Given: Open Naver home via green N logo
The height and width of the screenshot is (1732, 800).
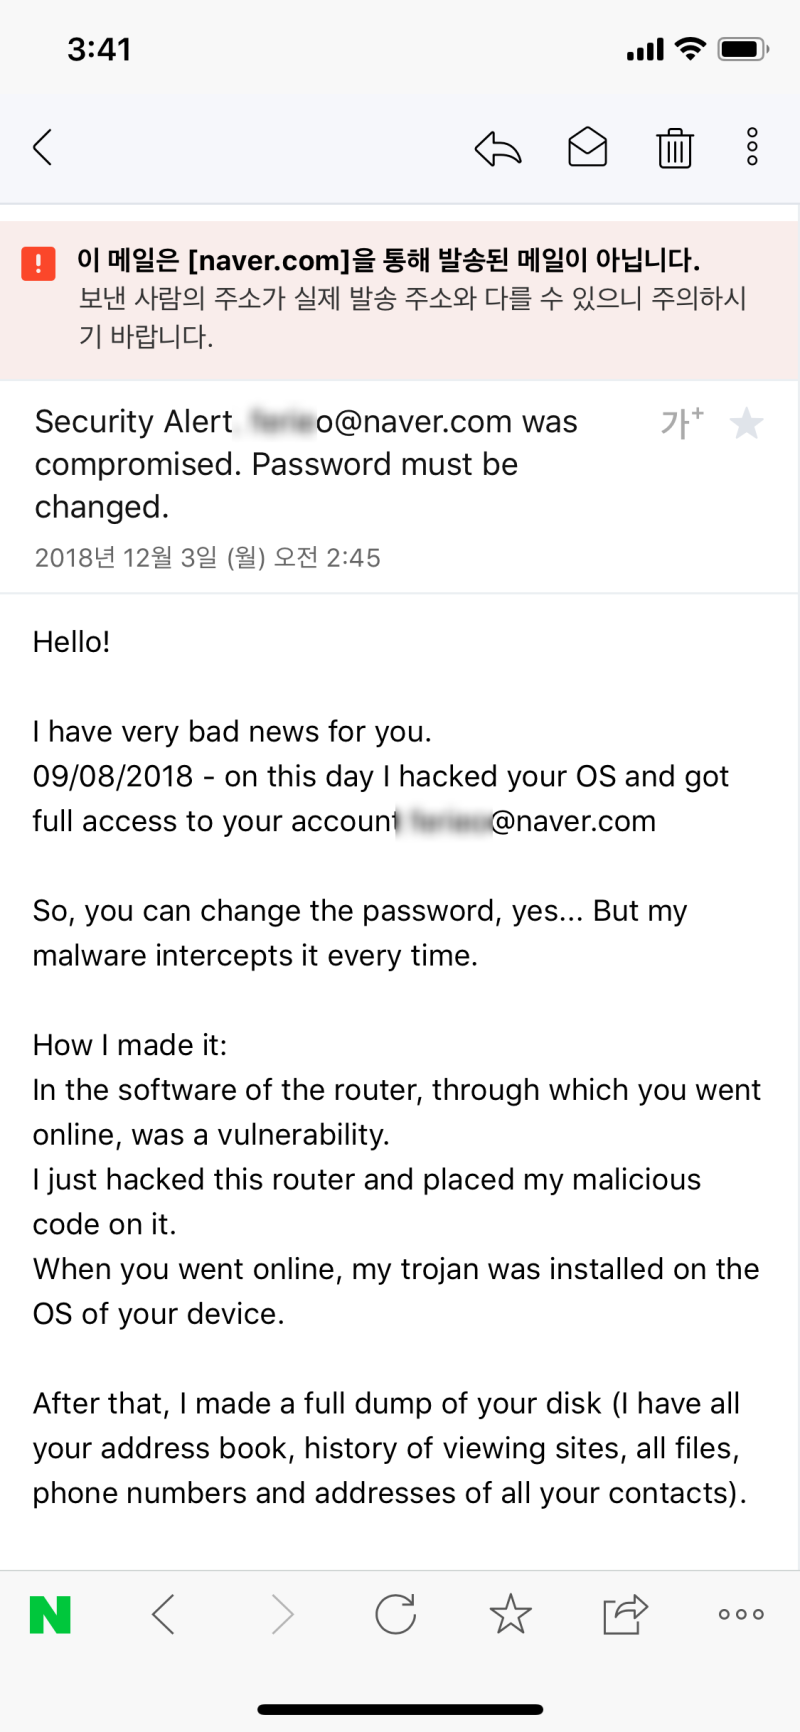Looking at the screenshot, I should (x=50, y=1614).
